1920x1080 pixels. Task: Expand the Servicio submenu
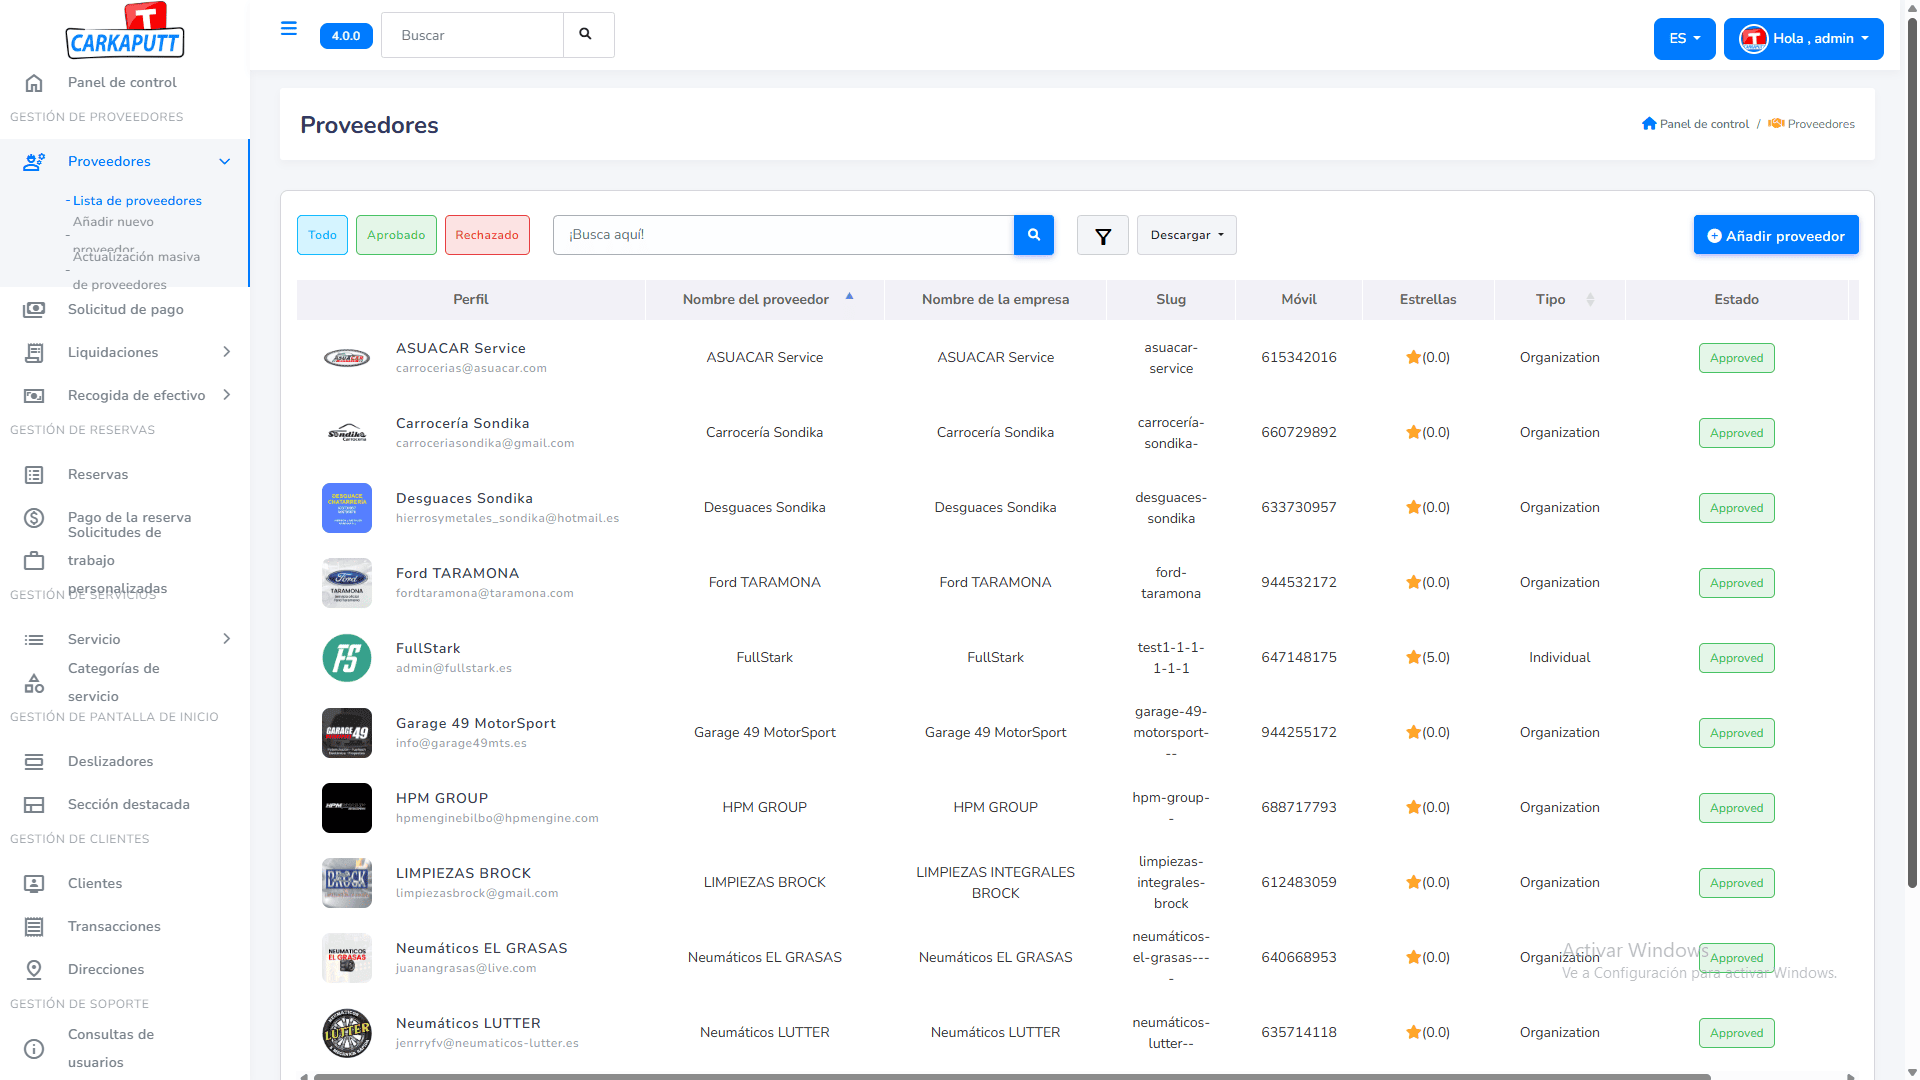pos(226,639)
